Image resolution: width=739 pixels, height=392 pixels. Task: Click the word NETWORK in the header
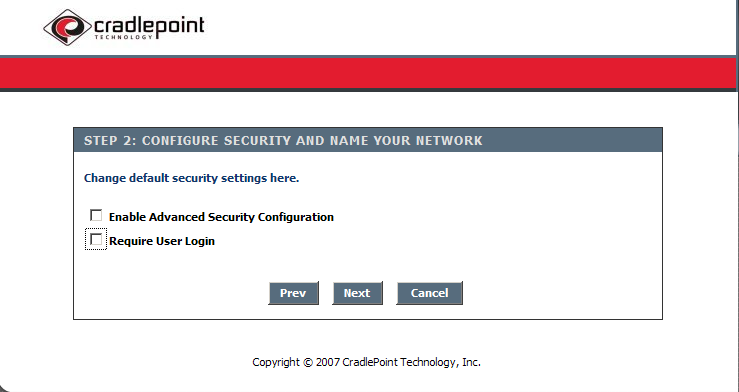click(x=449, y=140)
